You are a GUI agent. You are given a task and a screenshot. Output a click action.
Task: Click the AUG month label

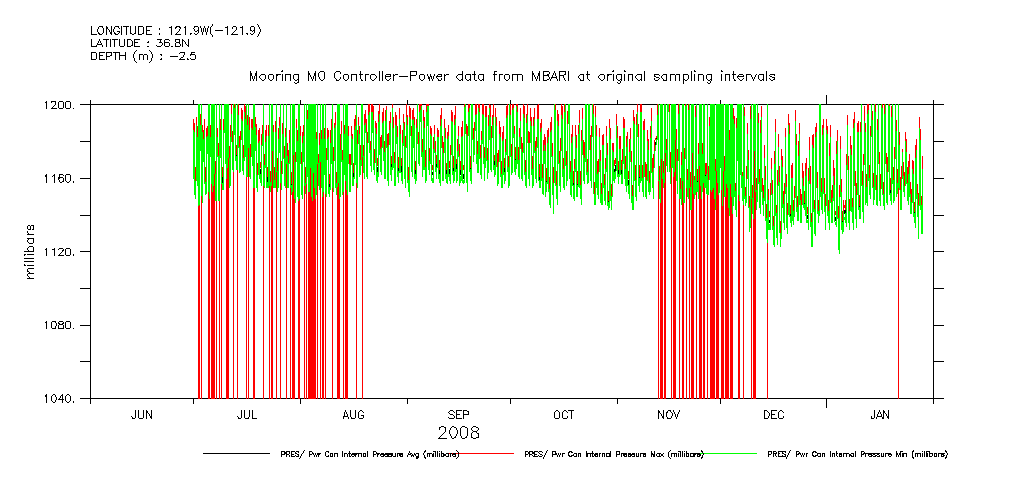point(353,414)
